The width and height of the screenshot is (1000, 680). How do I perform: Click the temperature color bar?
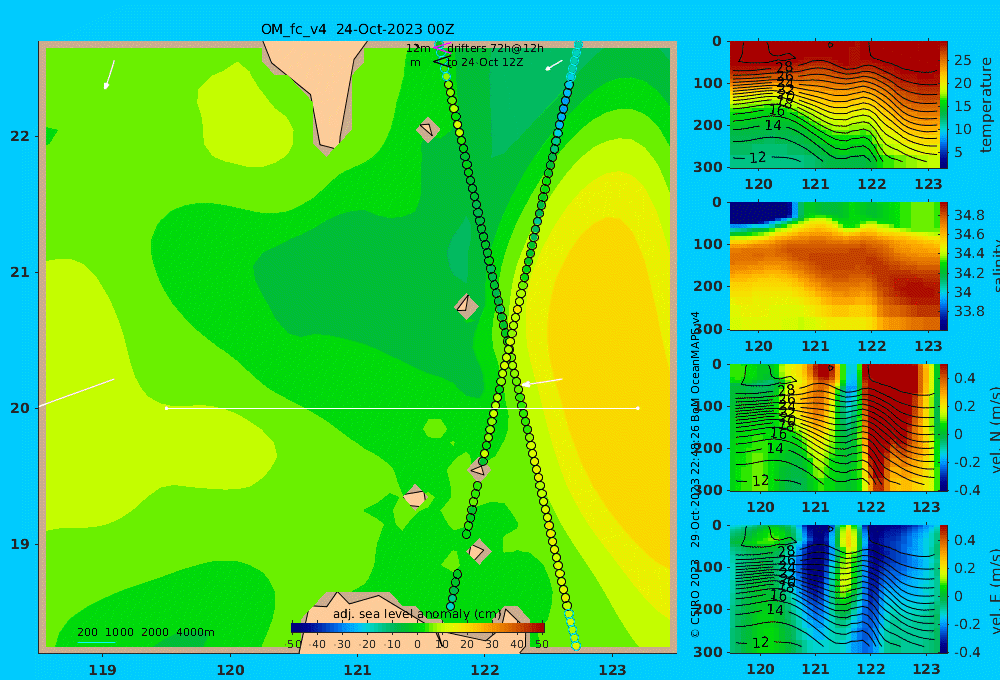click(944, 105)
